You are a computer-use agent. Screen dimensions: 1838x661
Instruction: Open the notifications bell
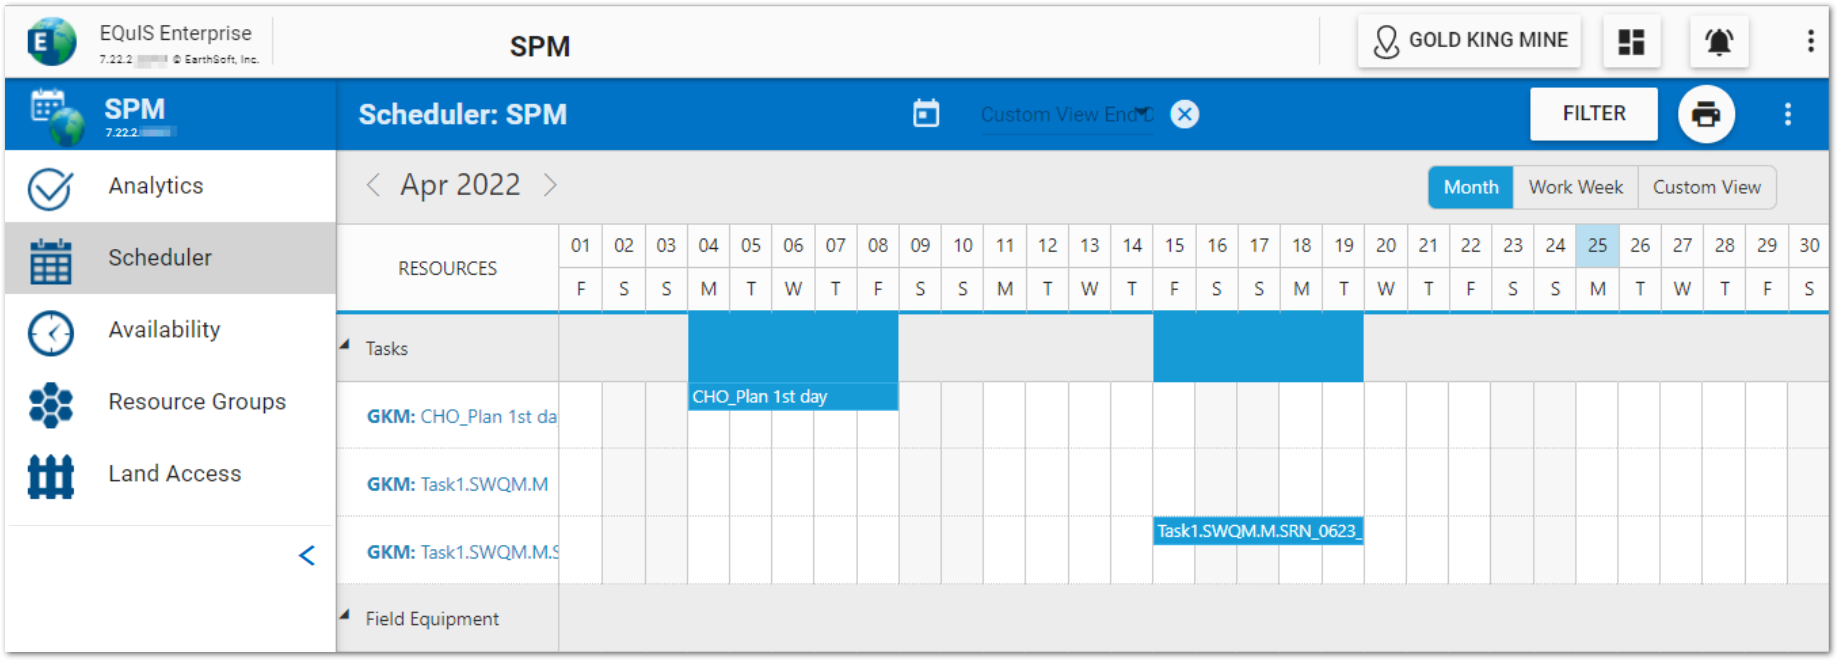point(1718,40)
